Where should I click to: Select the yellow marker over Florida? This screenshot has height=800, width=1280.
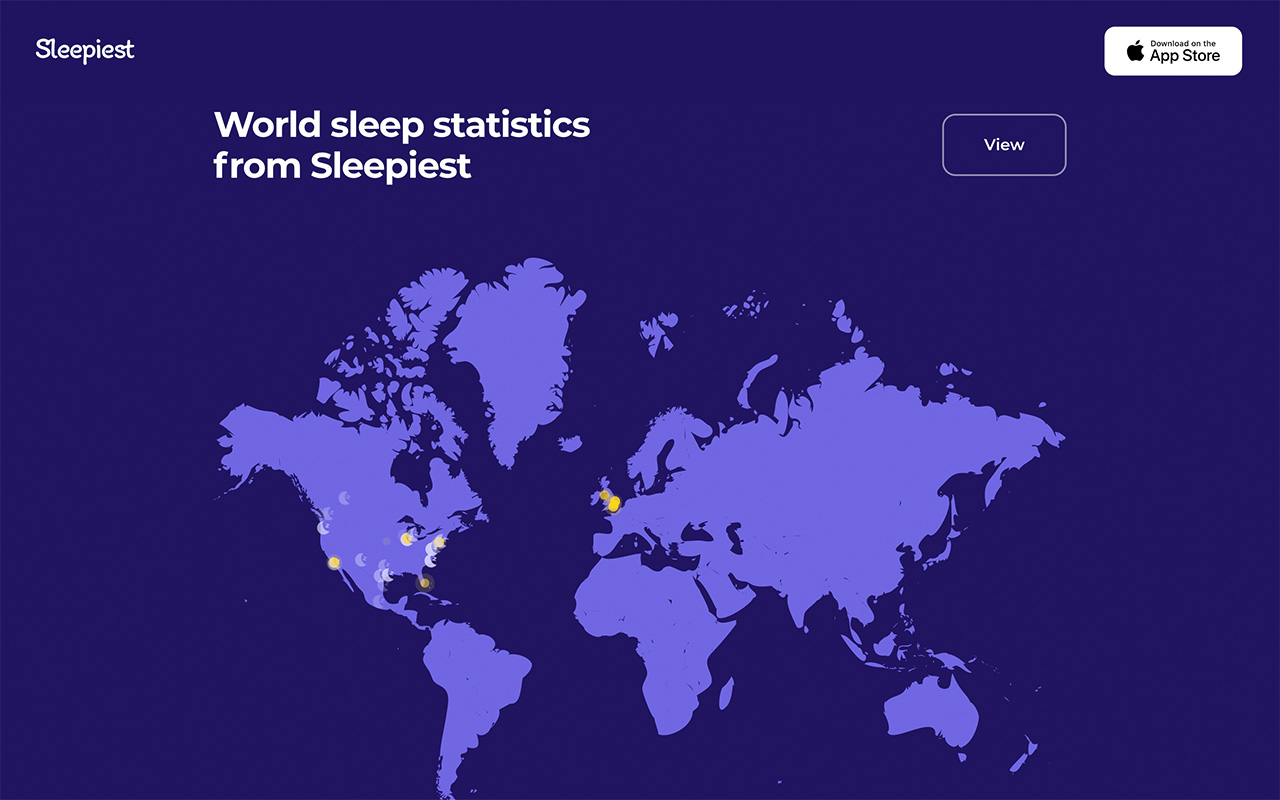[x=425, y=582]
